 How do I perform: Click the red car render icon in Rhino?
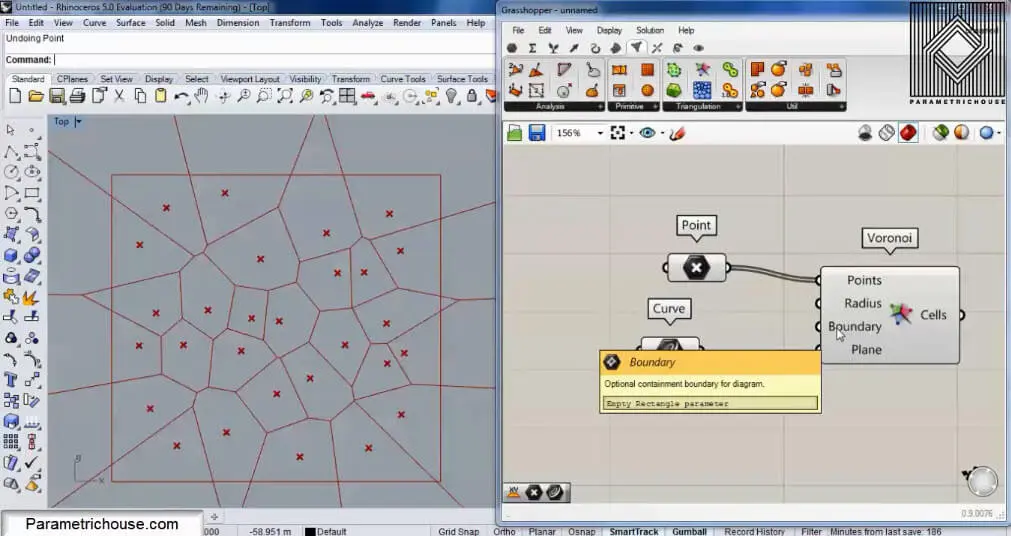[368, 96]
